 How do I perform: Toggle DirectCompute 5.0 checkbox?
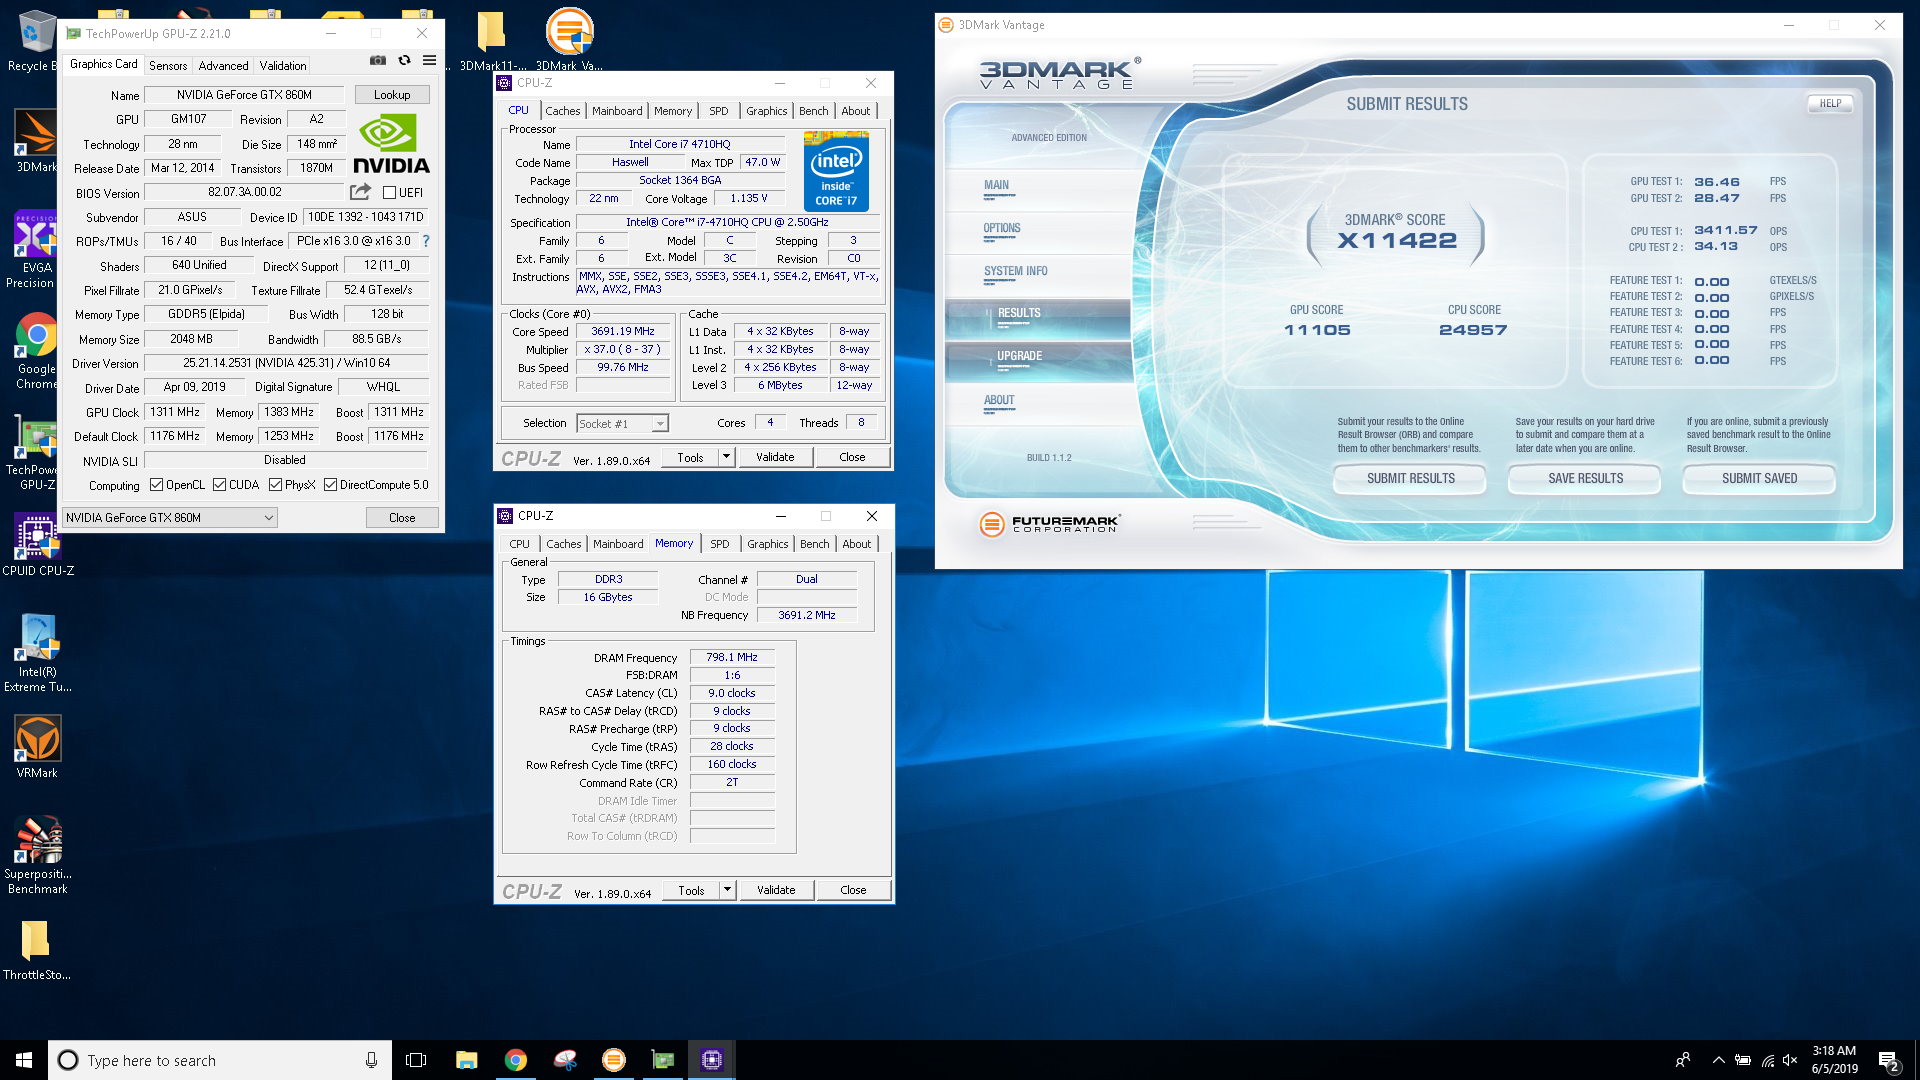tap(330, 485)
